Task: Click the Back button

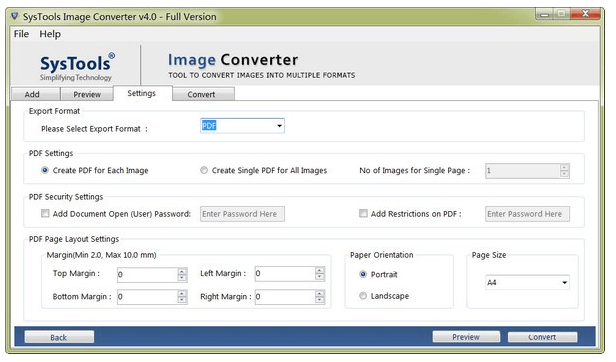Action: 59,337
